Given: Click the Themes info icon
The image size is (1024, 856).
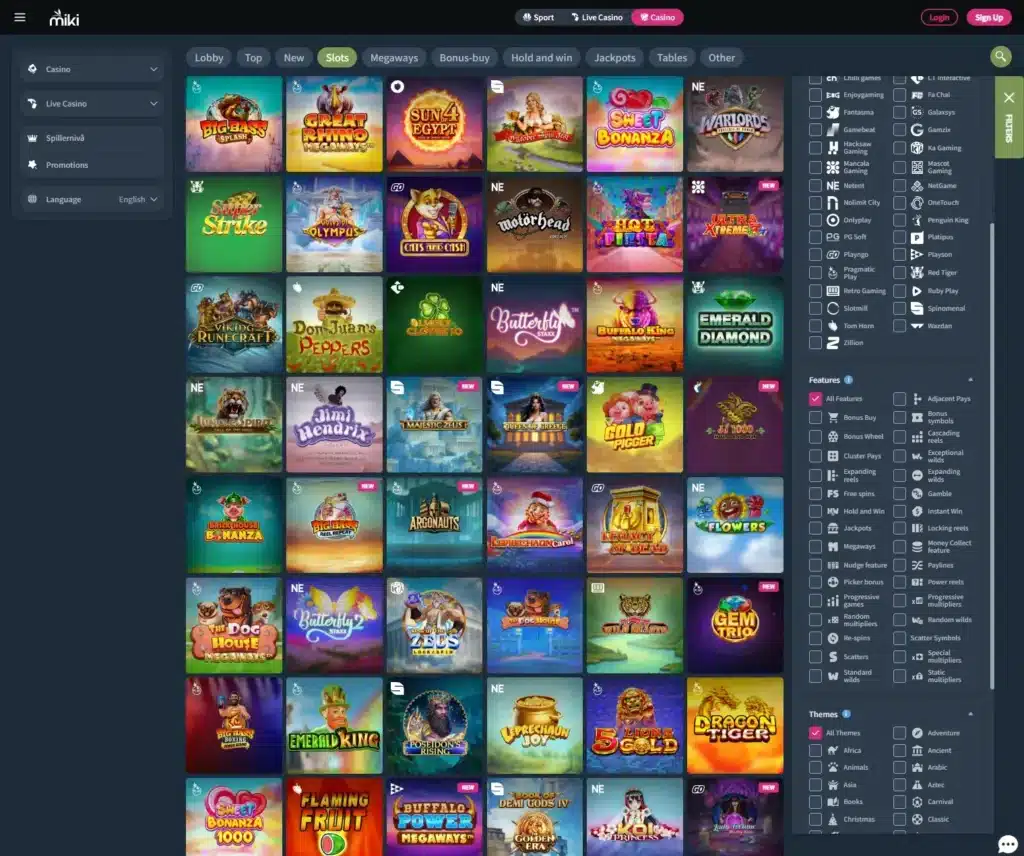Looking at the screenshot, I should [x=846, y=714].
